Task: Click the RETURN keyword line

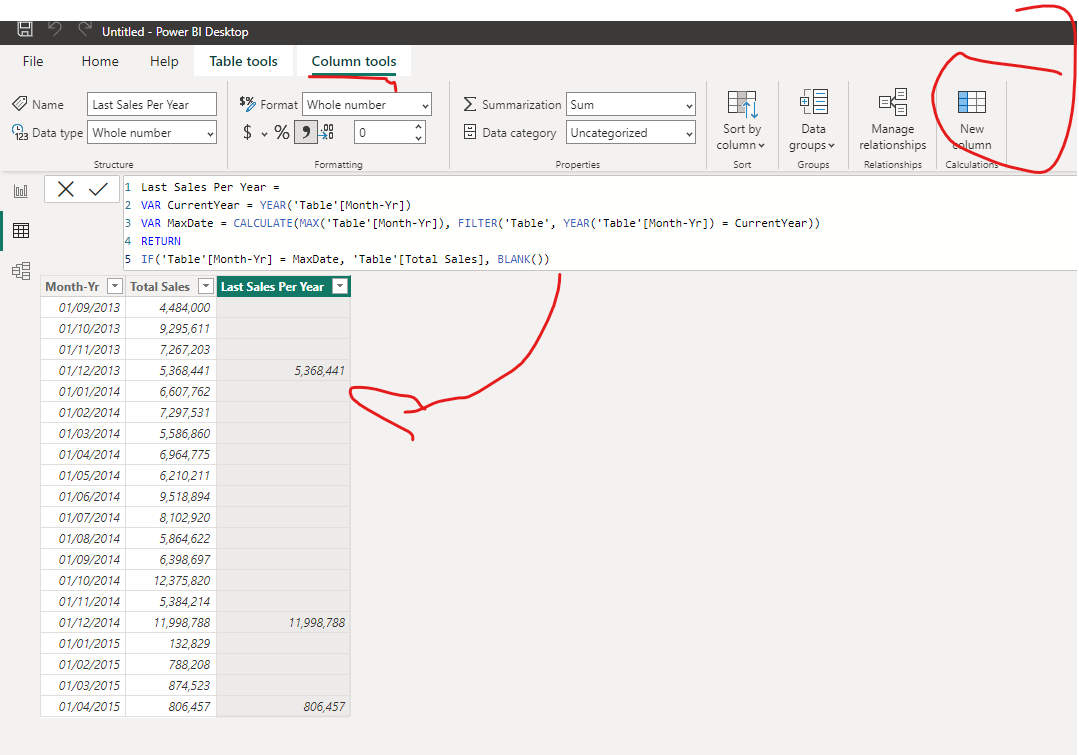Action: tap(160, 241)
